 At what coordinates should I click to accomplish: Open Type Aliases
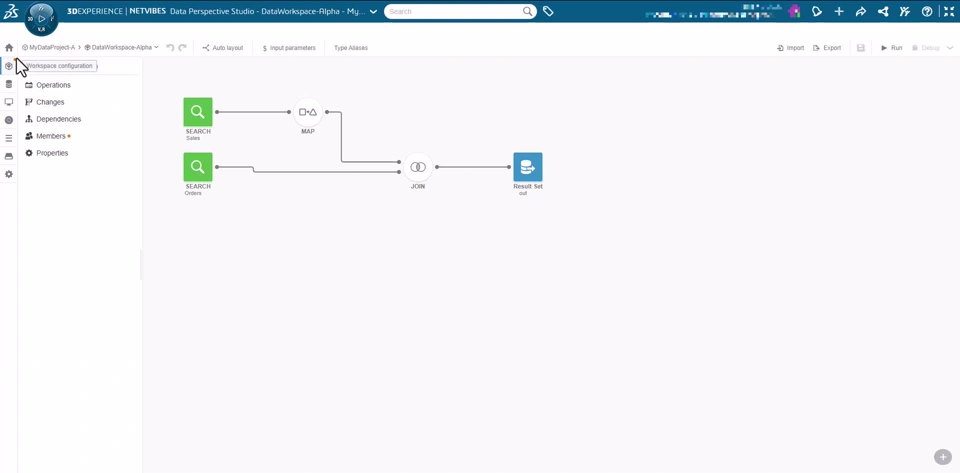(x=351, y=48)
